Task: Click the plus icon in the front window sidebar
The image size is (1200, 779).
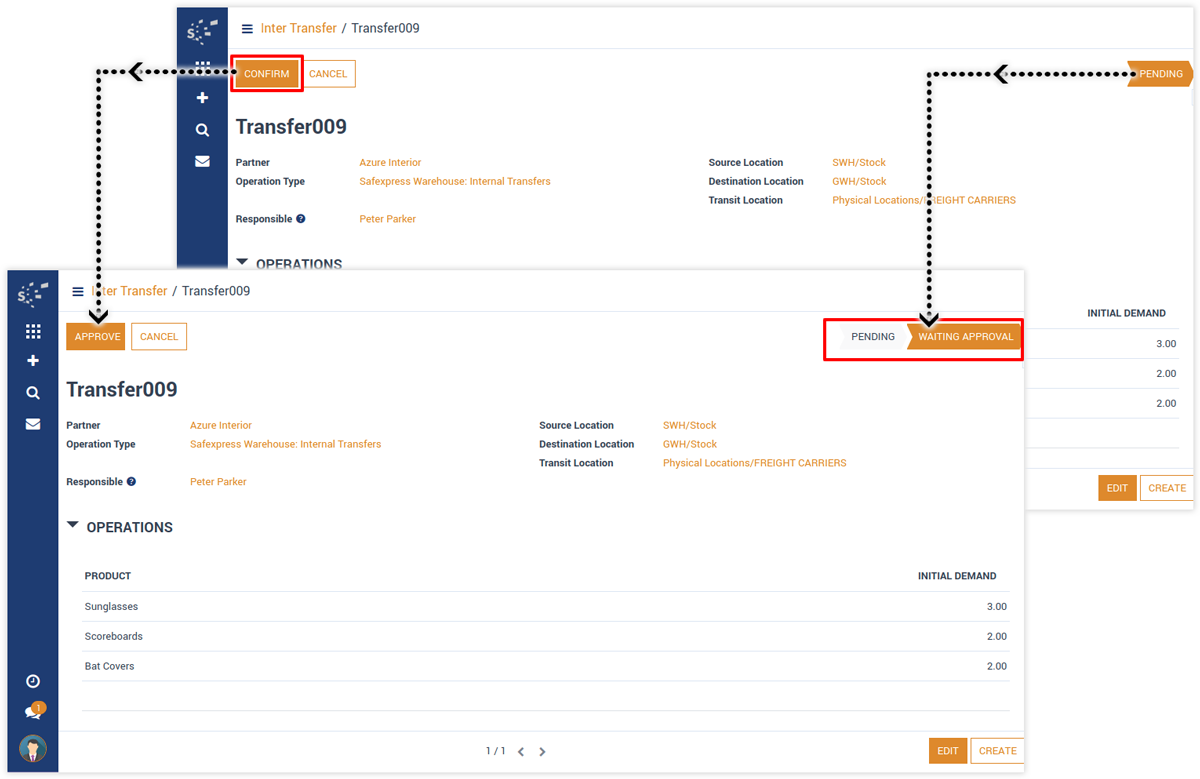Action: [x=33, y=361]
